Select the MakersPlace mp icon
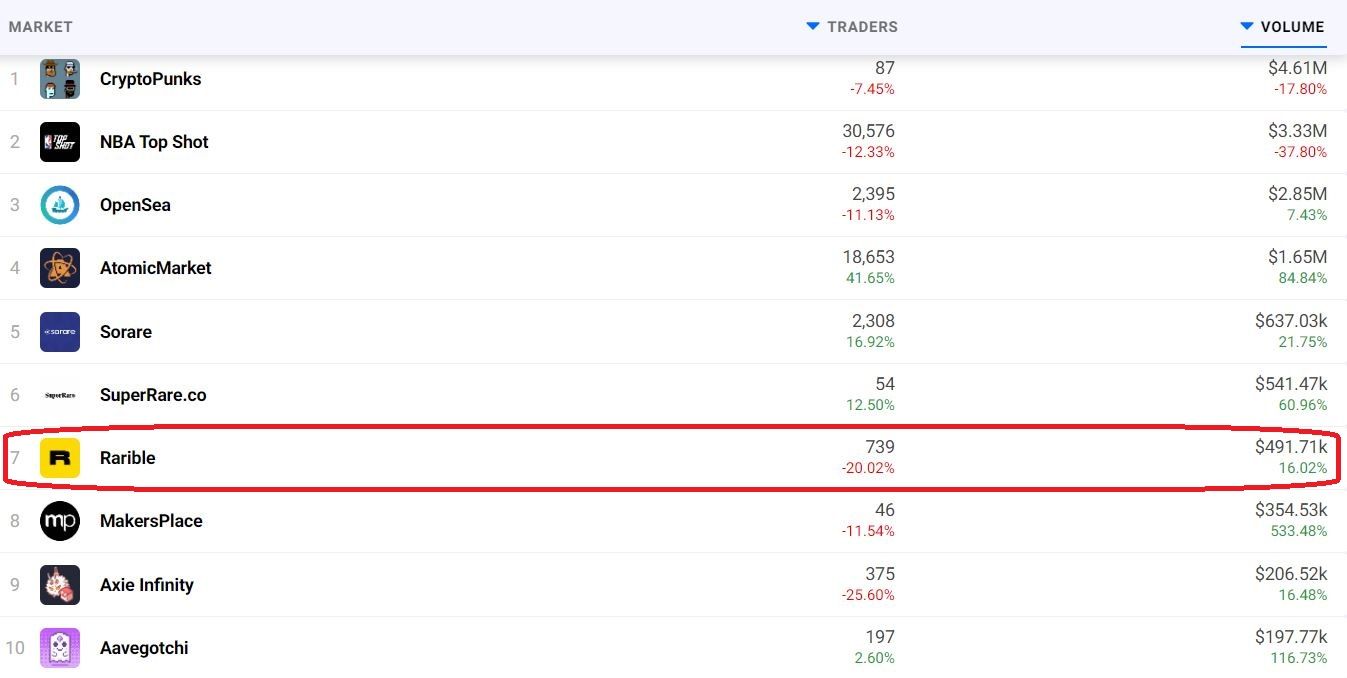 (60, 521)
